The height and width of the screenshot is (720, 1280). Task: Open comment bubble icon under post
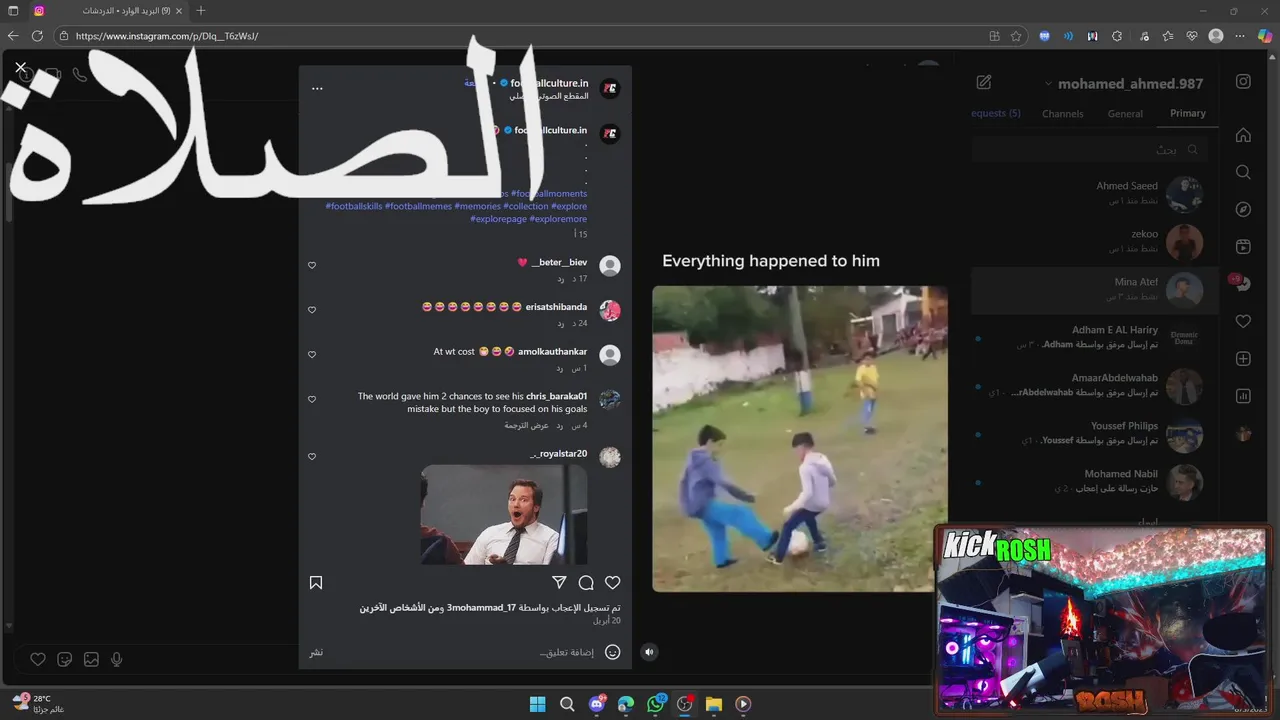click(586, 582)
